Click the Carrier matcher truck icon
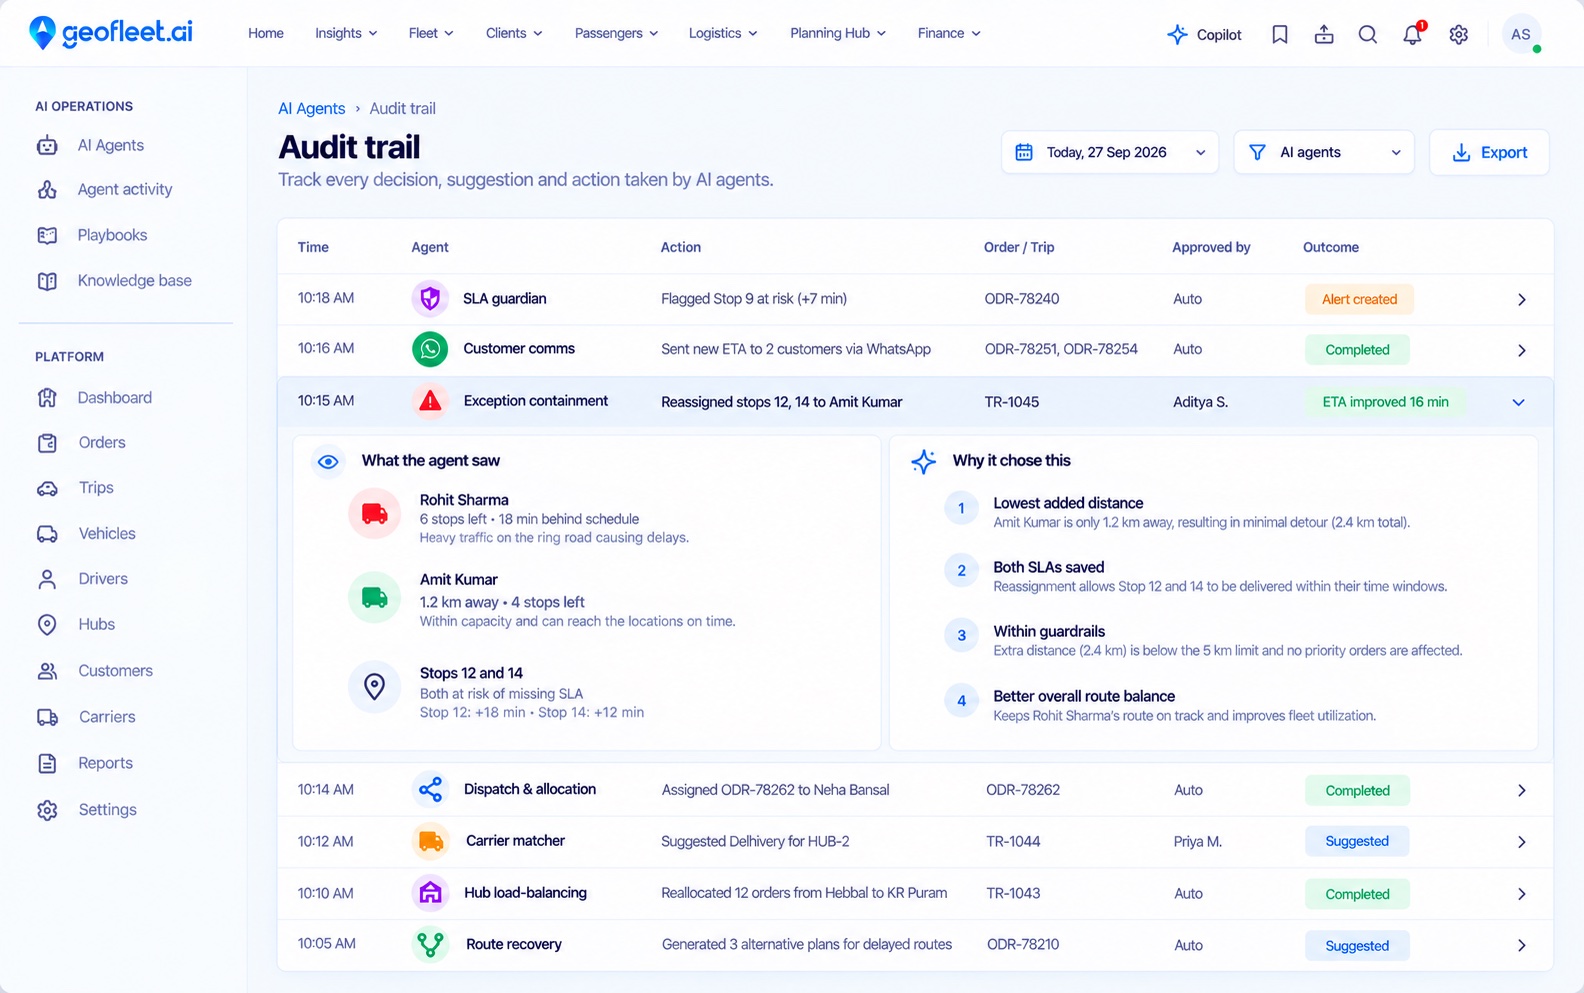Viewport: 1584px width, 993px height. 430,841
